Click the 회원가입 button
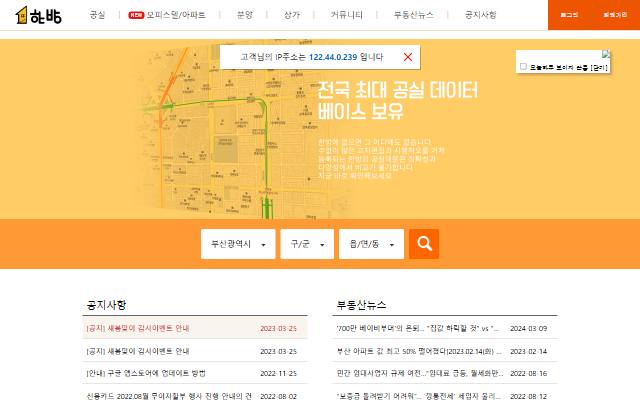The width and height of the screenshot is (640, 400). coord(615,15)
